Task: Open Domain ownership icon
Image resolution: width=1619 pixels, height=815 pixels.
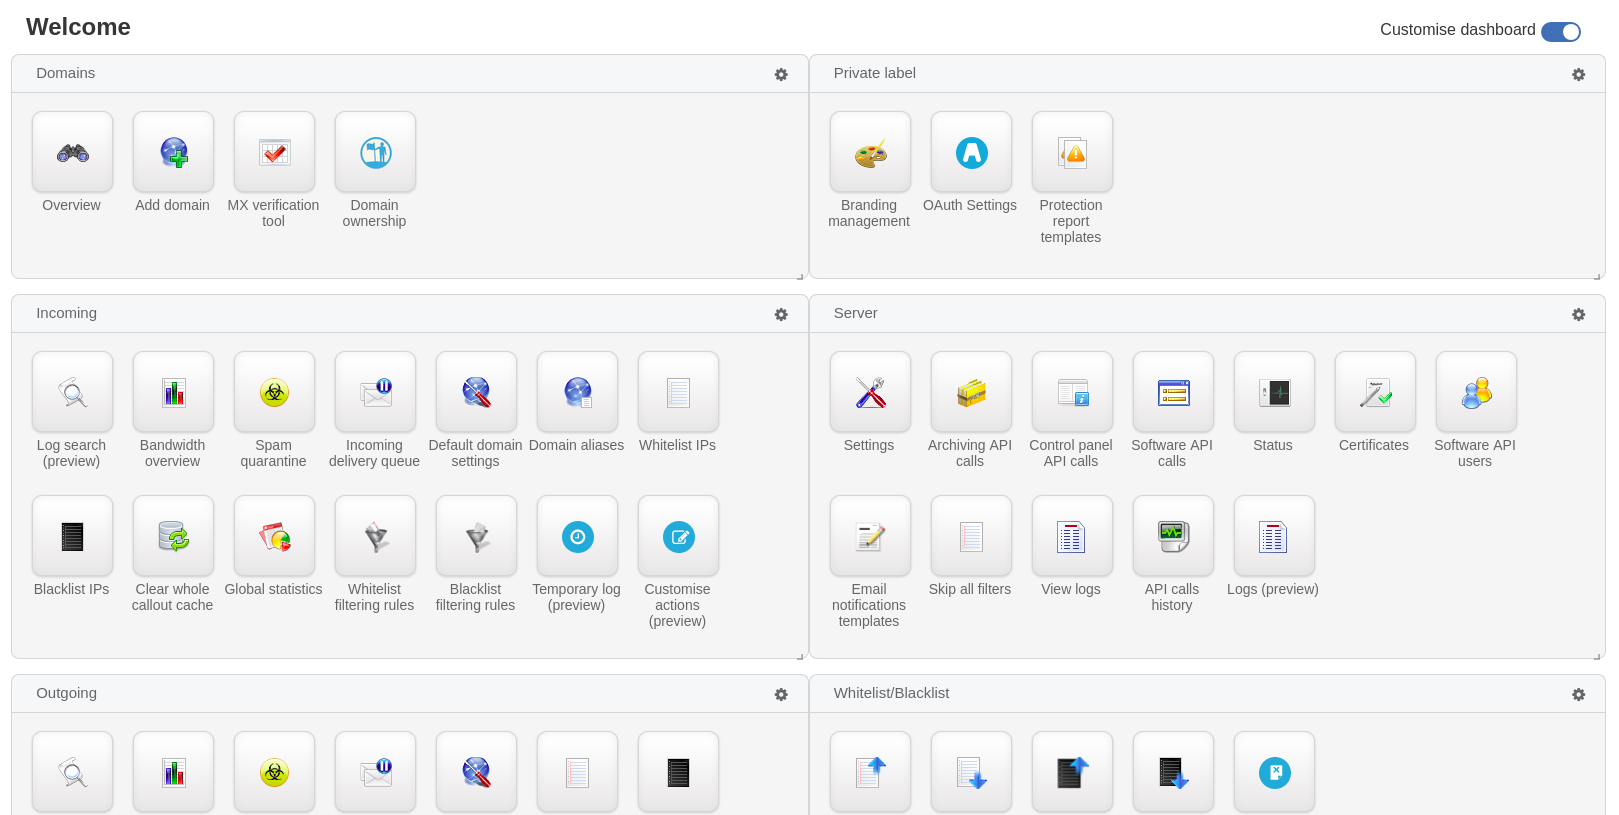Action: click(375, 152)
